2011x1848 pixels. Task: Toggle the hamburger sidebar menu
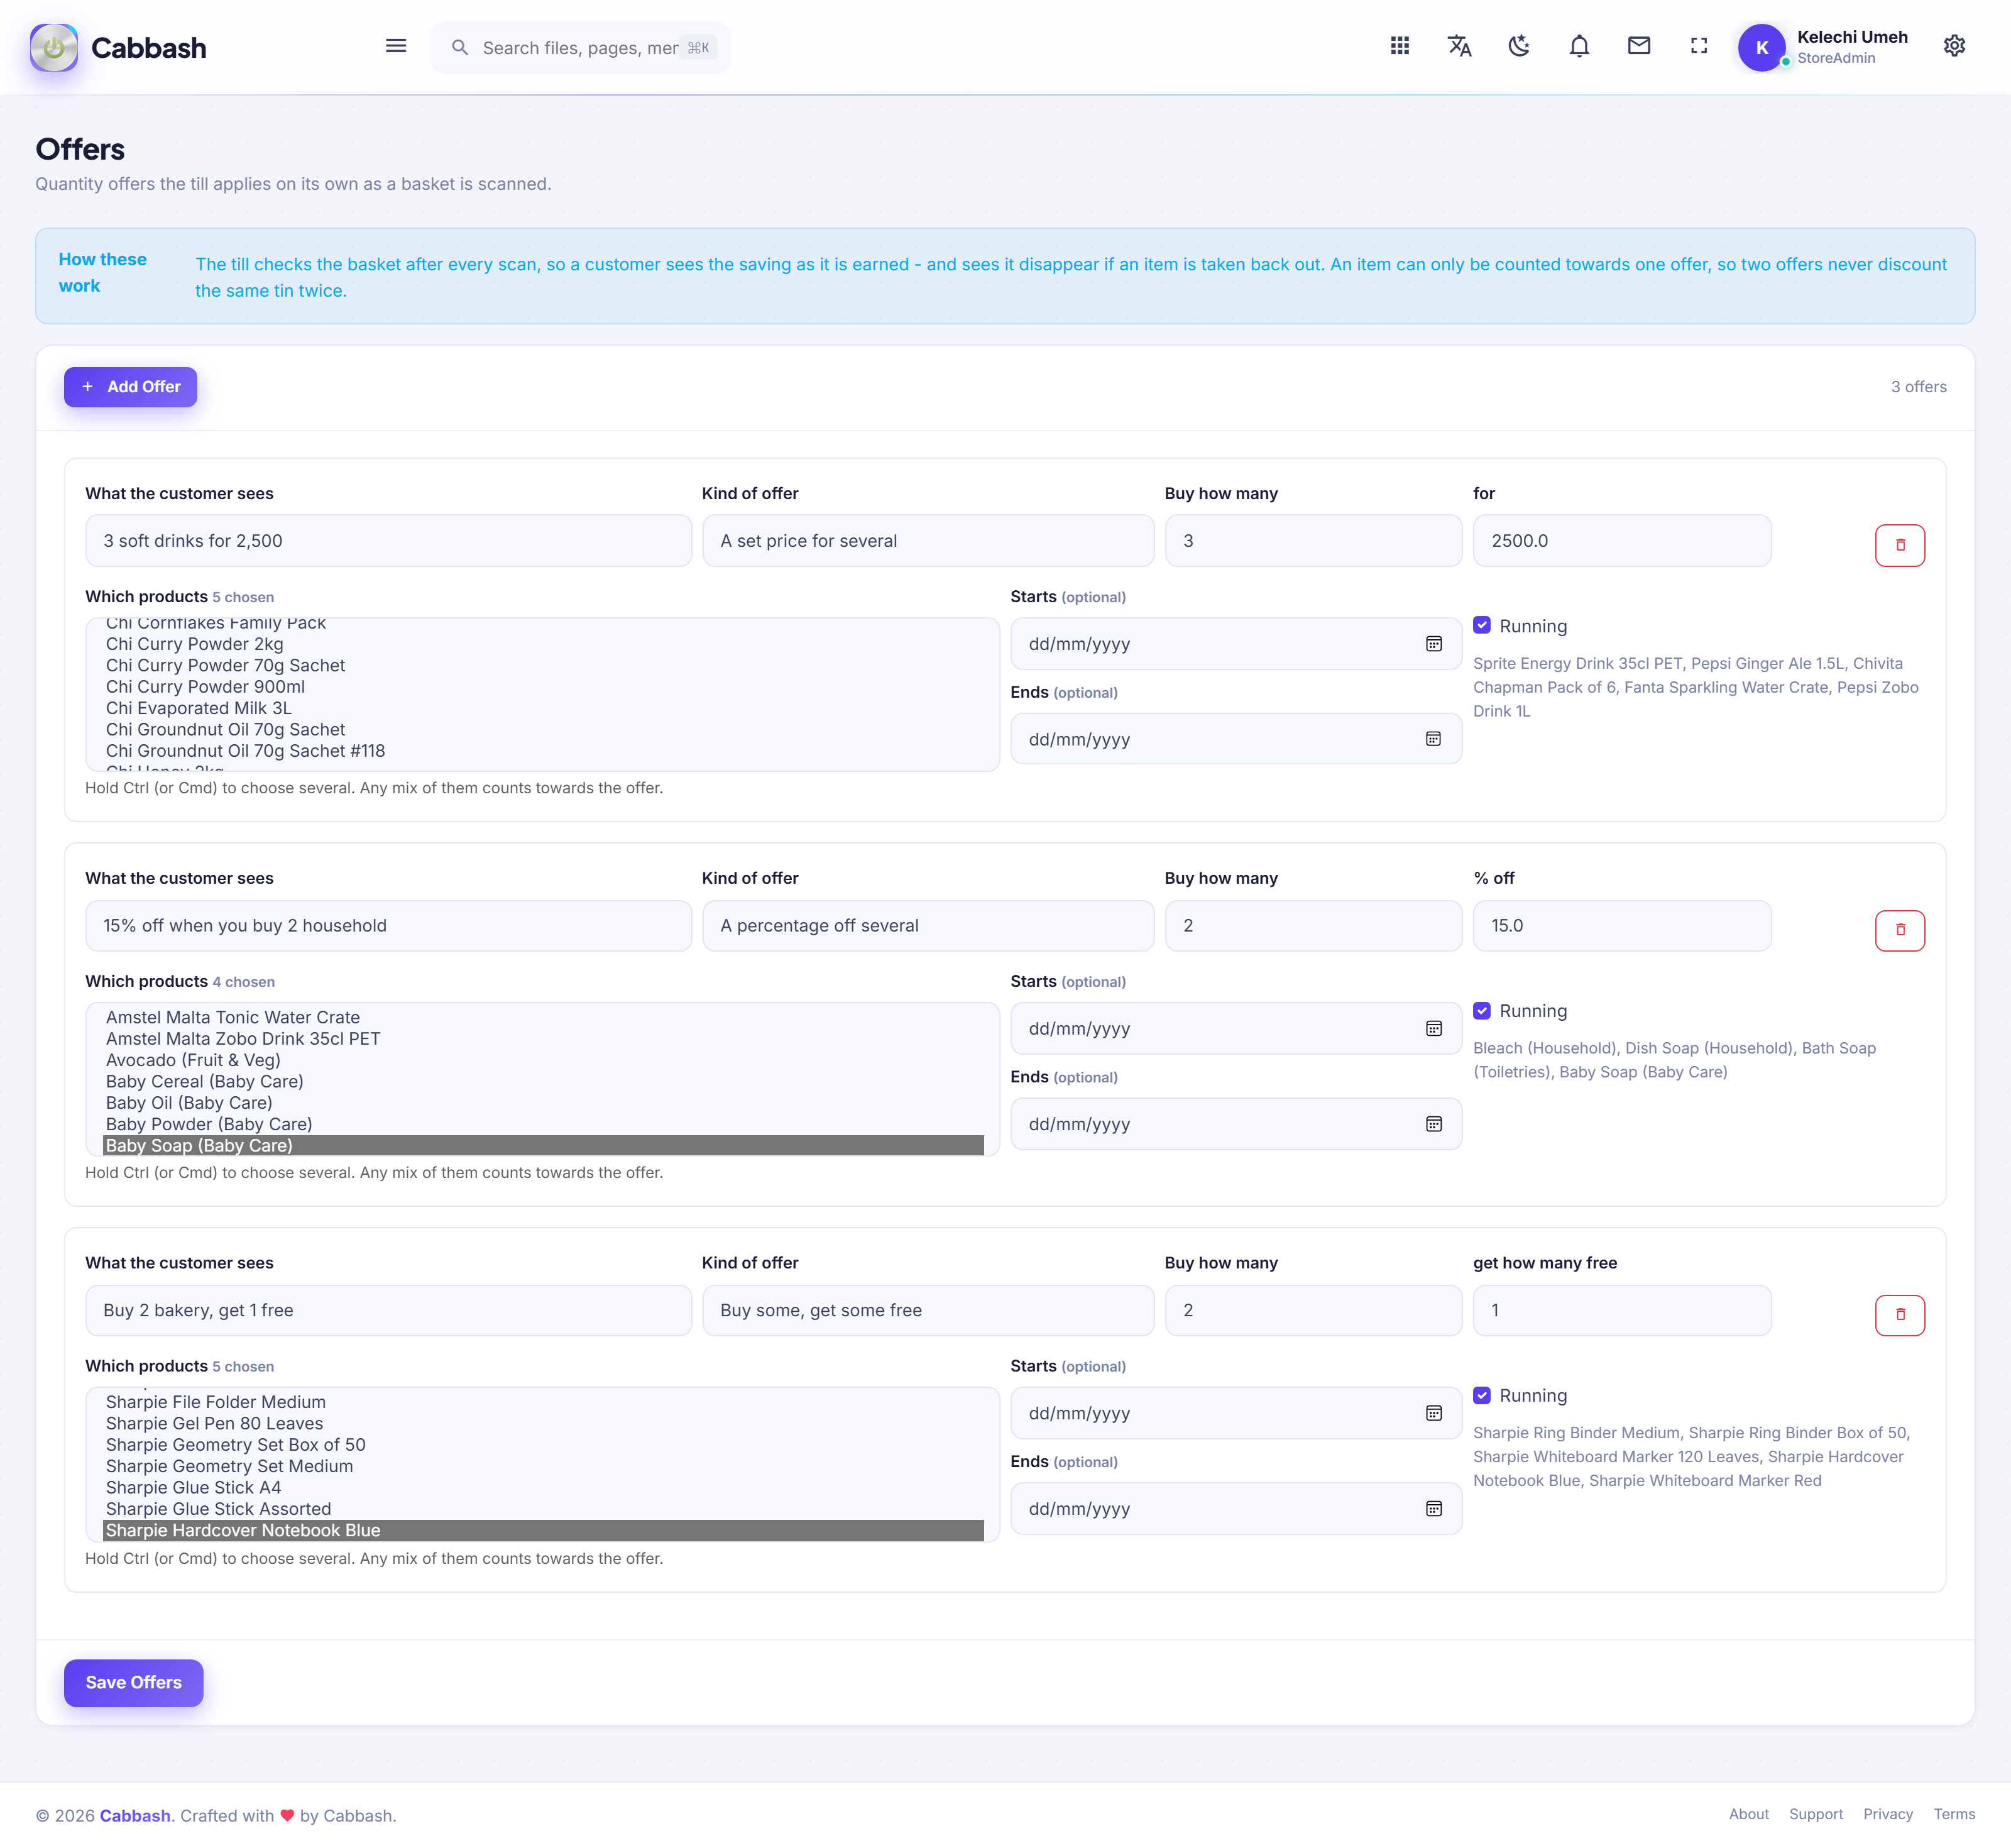(x=396, y=46)
